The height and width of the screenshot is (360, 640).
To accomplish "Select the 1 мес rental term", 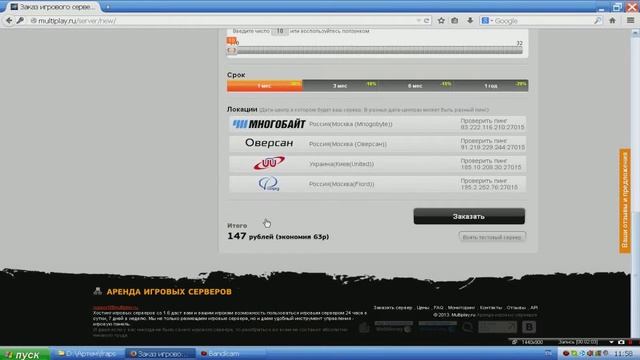I will [x=264, y=86].
